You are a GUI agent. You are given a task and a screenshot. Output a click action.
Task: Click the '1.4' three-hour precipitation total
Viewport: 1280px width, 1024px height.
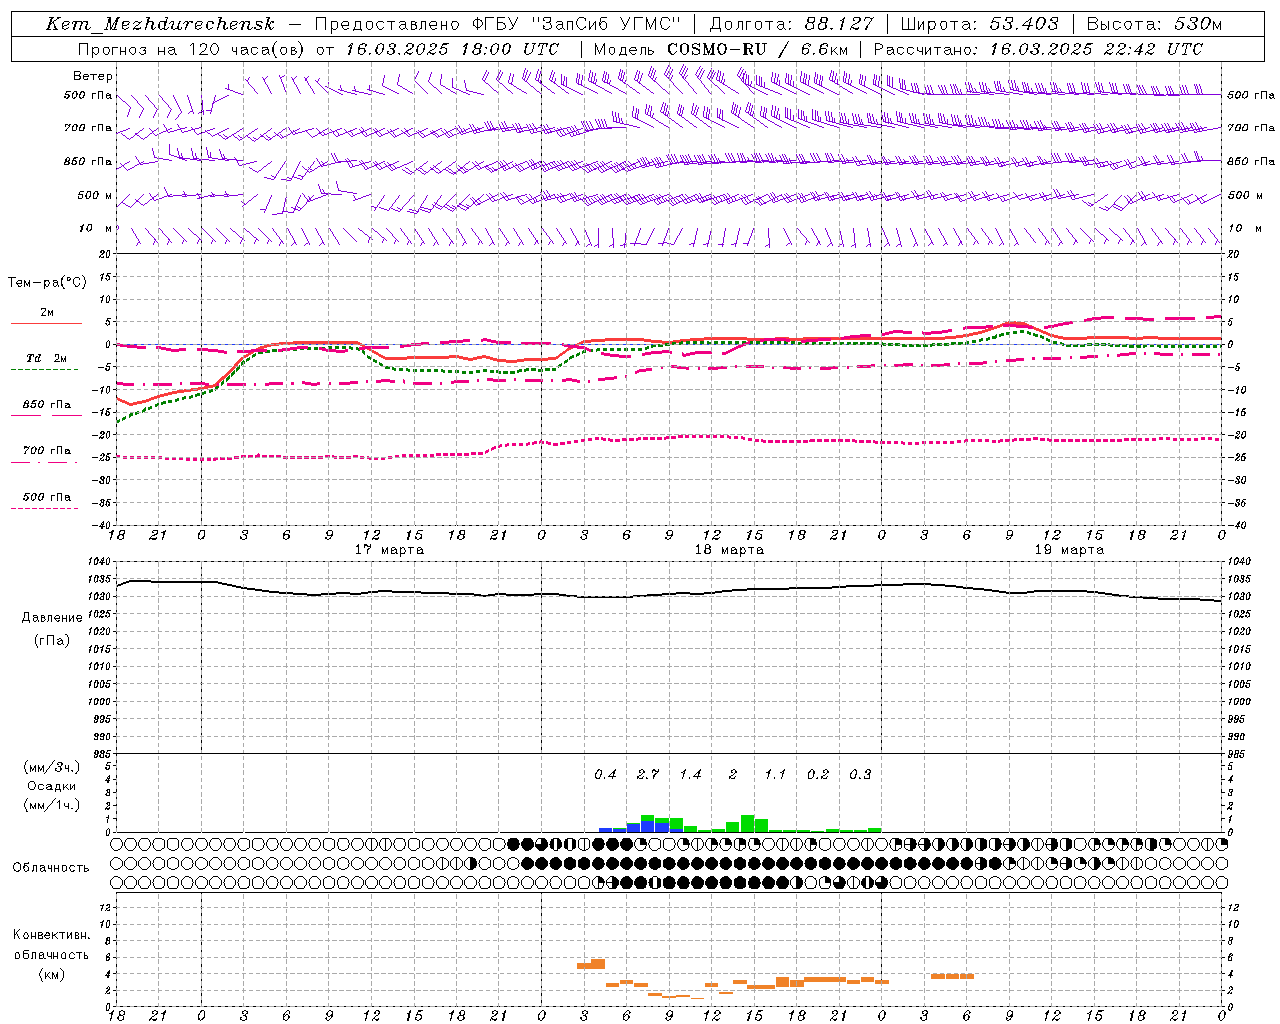point(690,774)
